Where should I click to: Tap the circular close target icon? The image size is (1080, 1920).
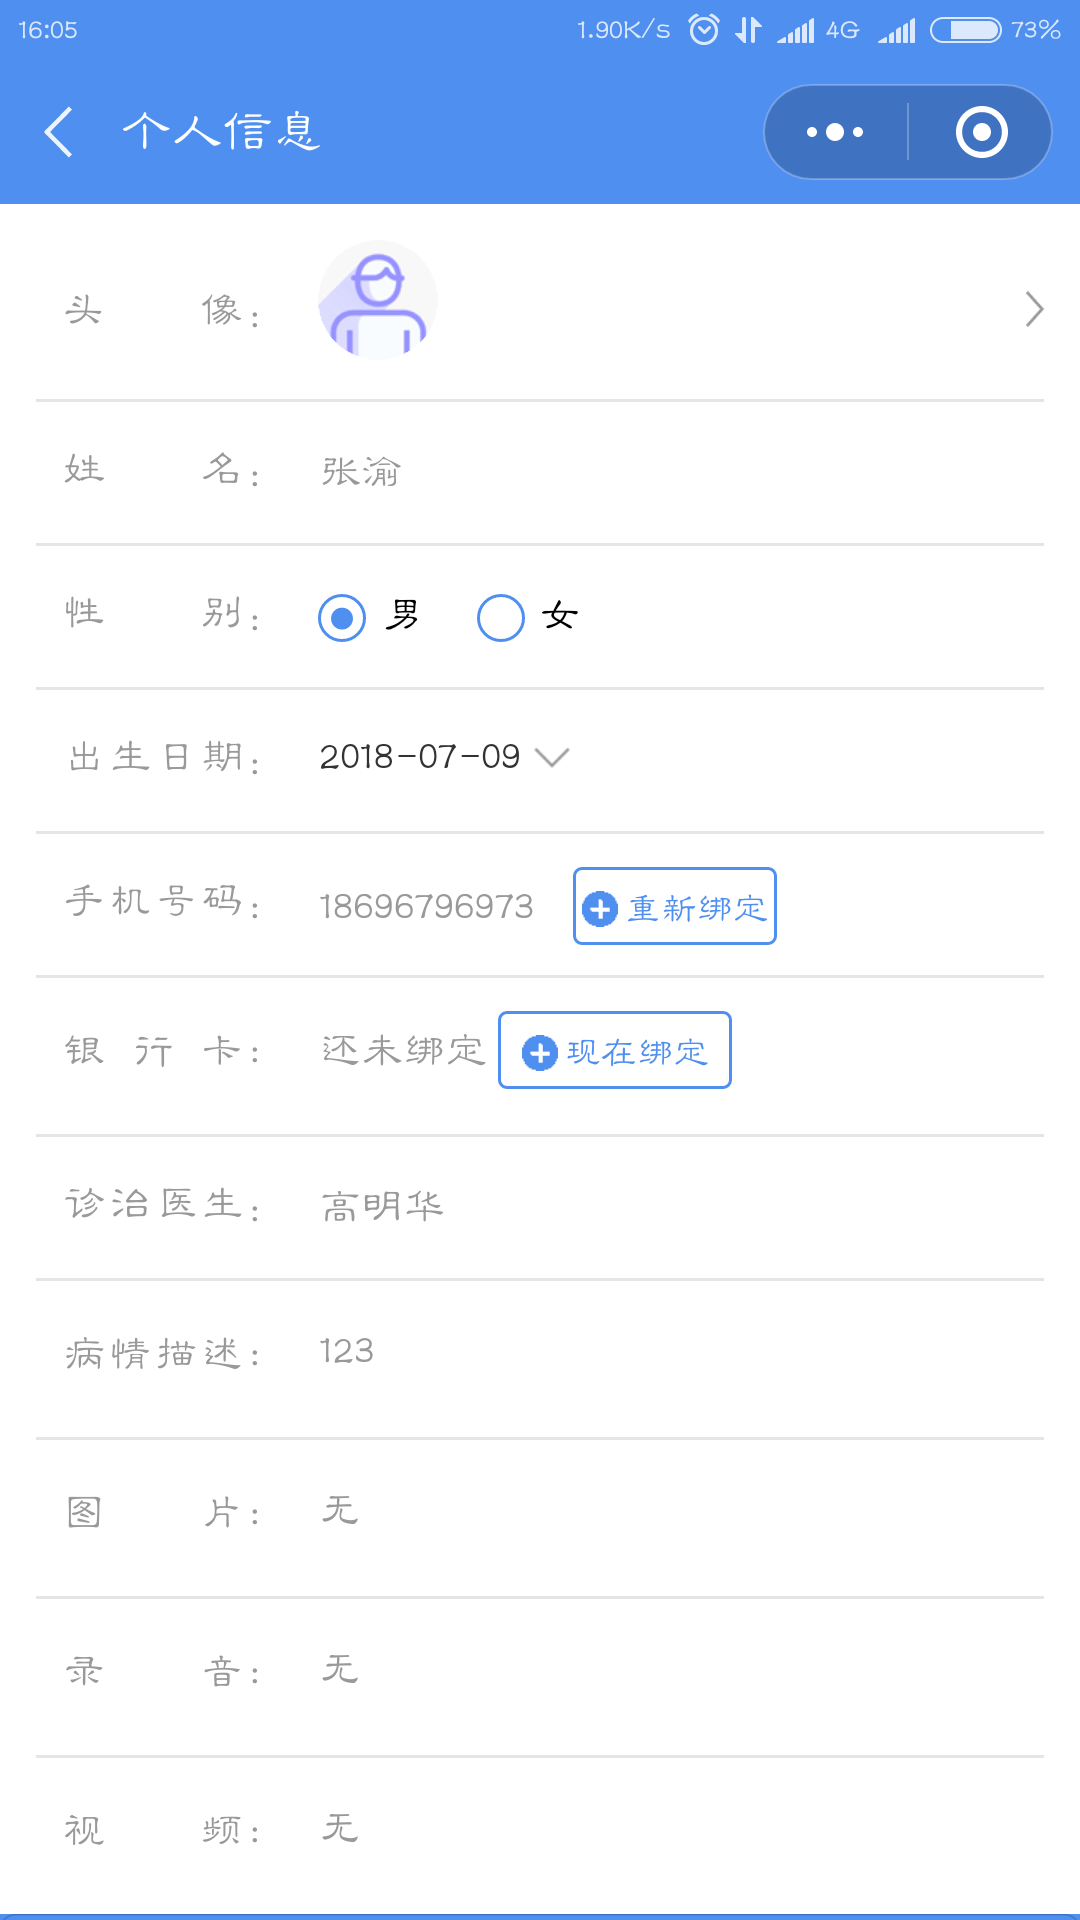981,132
